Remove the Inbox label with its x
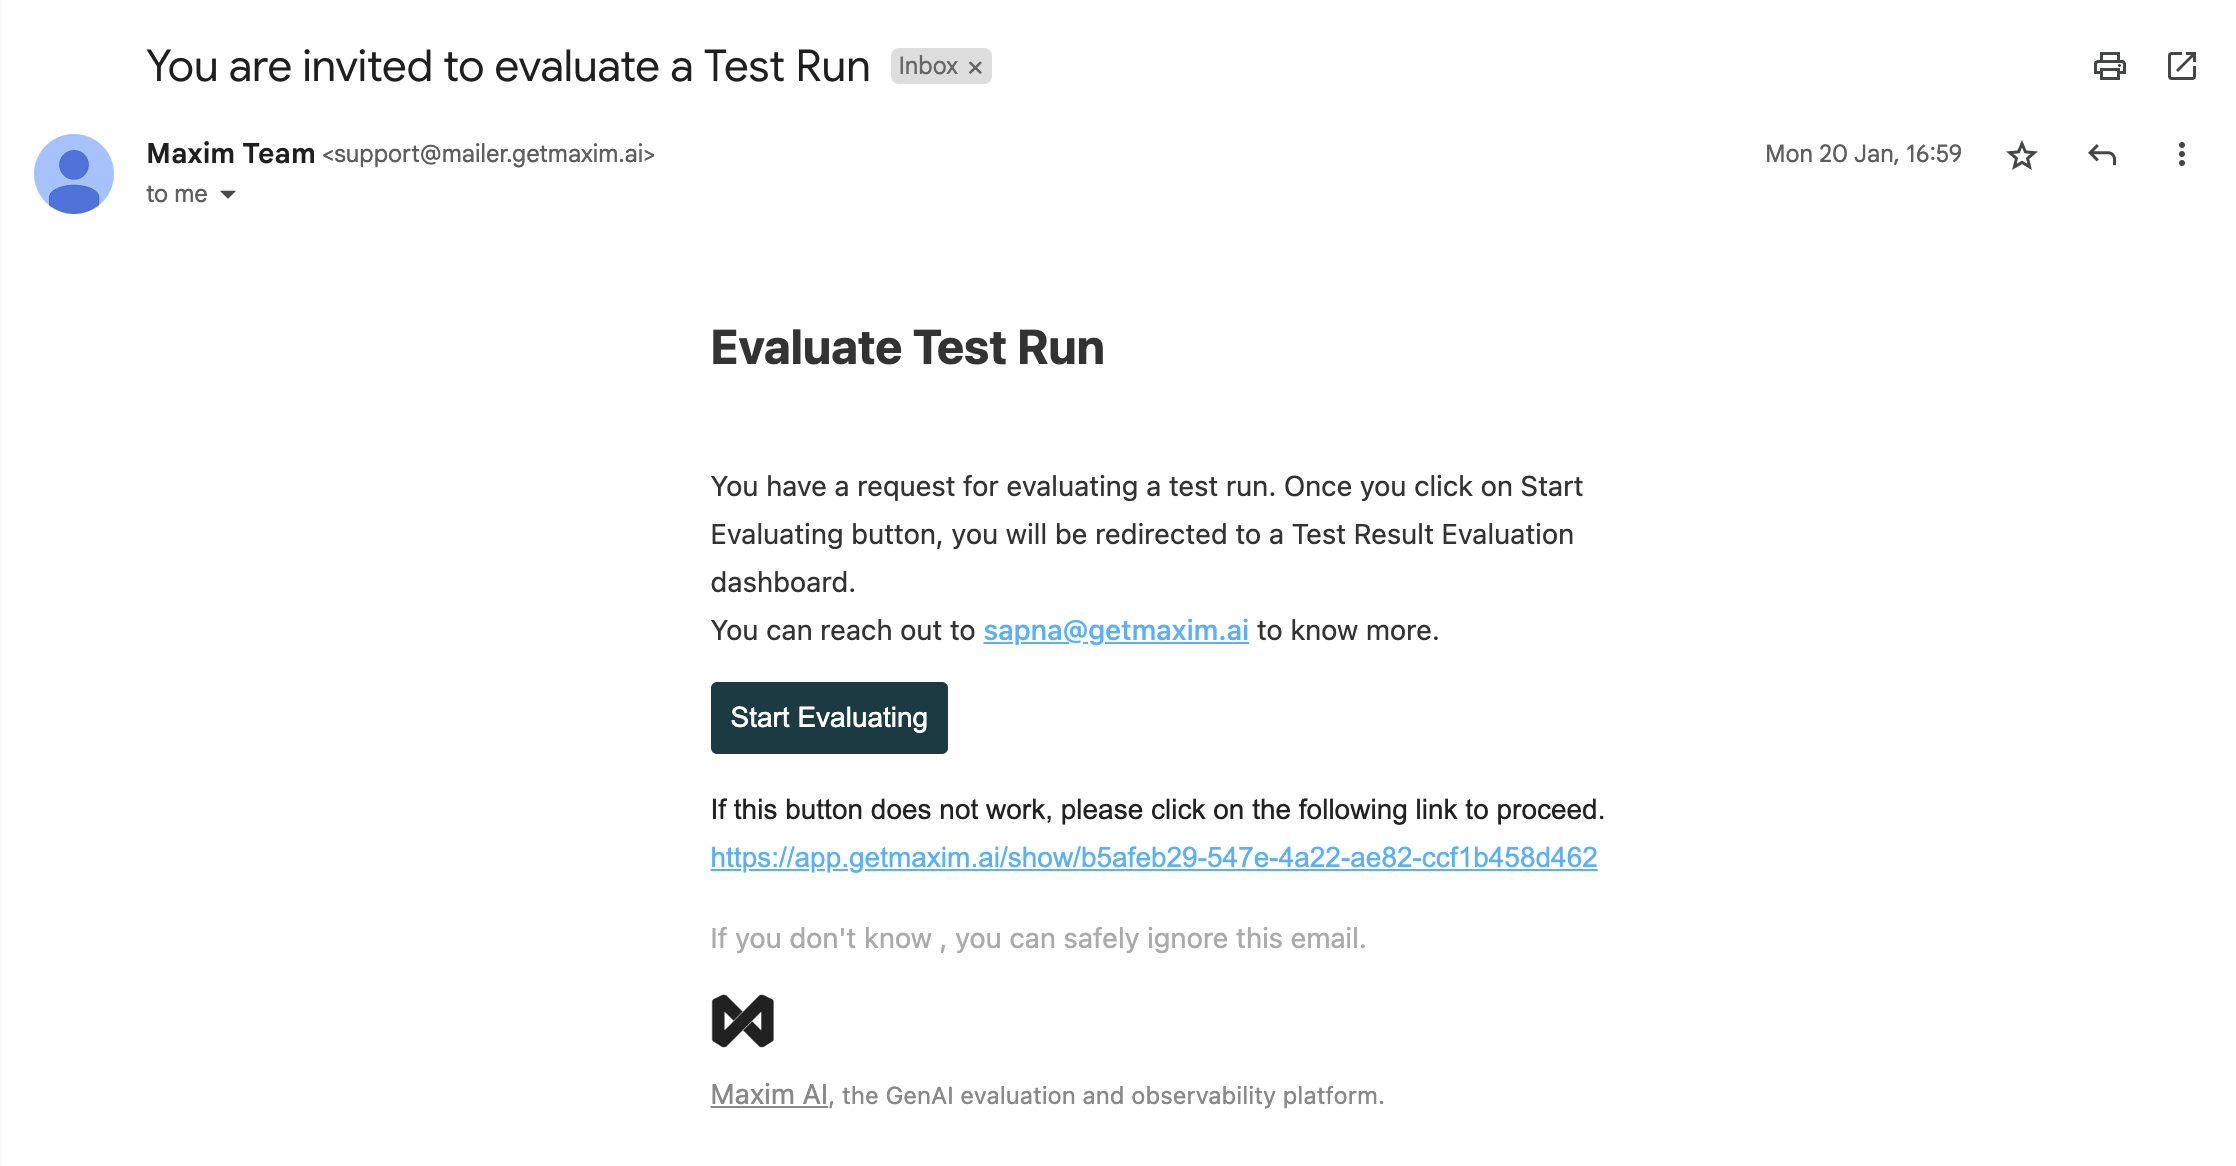Screen dimensions: 2236x1166 click(975, 67)
